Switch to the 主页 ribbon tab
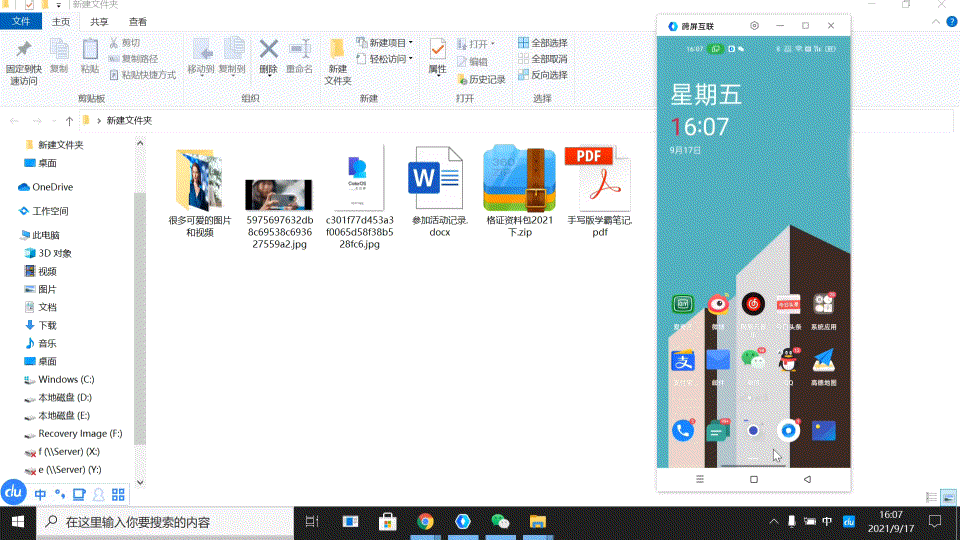960x540 pixels. 61,21
